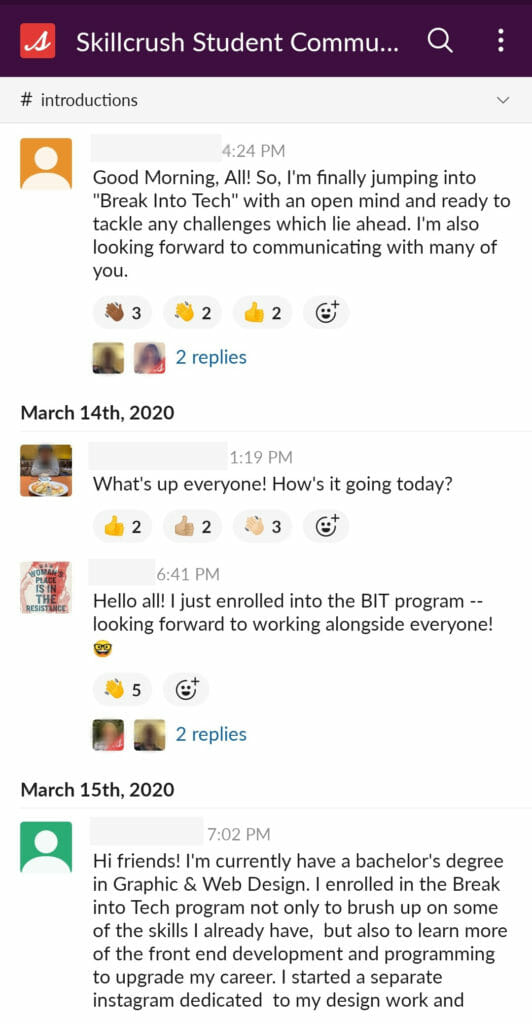Open 2 replies under the BIT program post
The width and height of the screenshot is (532, 1024).
pos(211,734)
